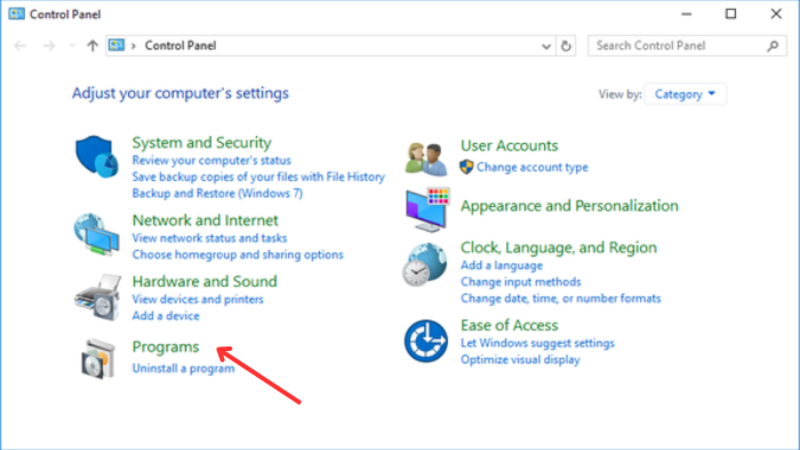
Task: Open Review your computer's status
Action: pos(212,160)
